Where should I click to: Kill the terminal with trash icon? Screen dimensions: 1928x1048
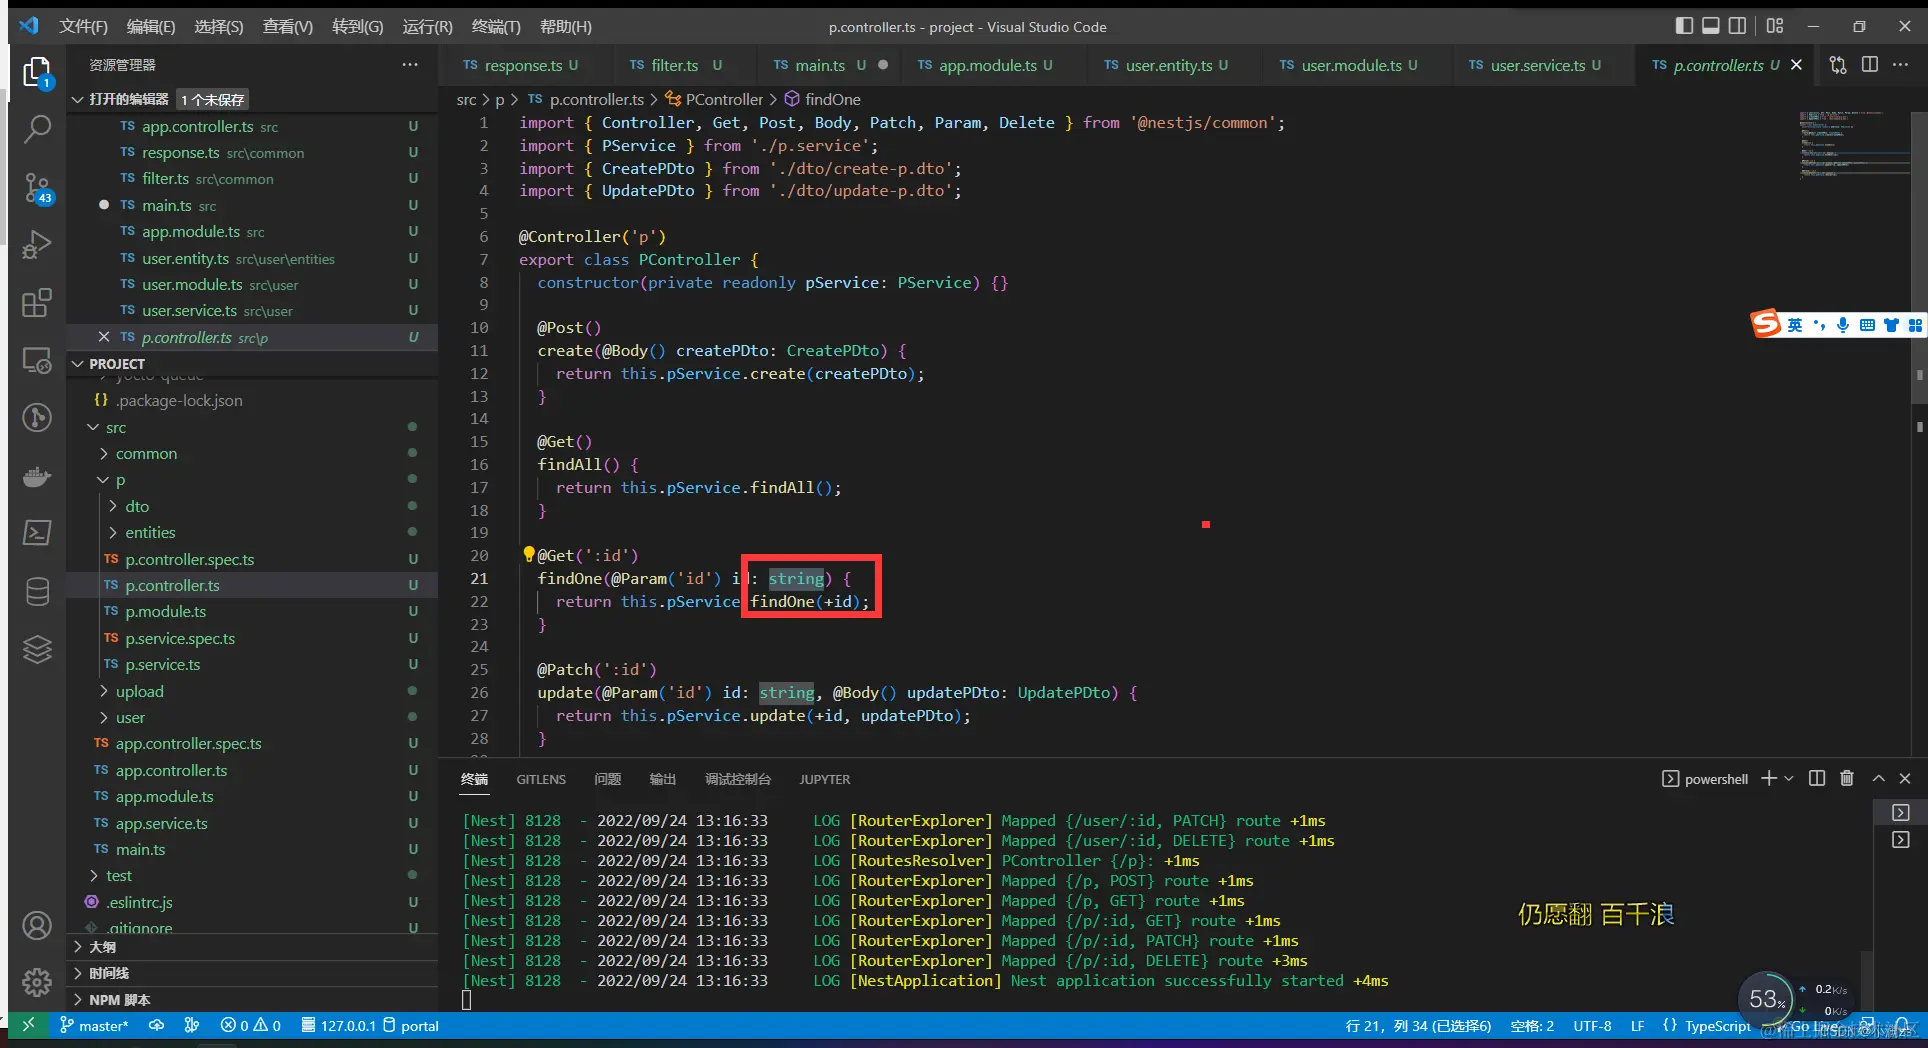[1847, 778]
